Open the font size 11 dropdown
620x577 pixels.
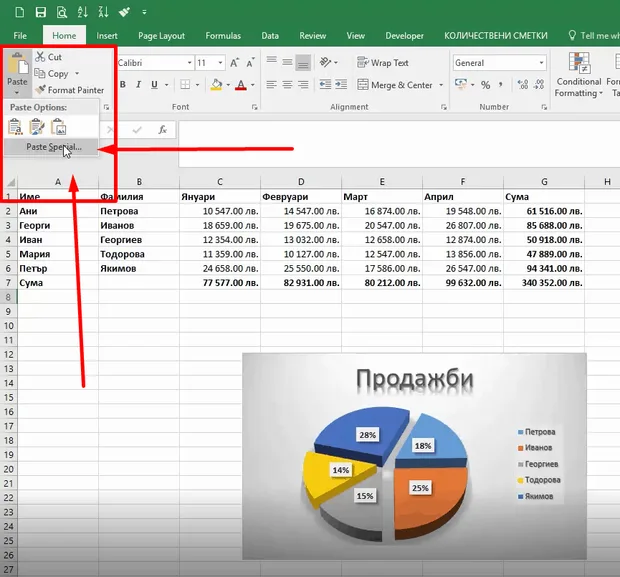pos(220,63)
